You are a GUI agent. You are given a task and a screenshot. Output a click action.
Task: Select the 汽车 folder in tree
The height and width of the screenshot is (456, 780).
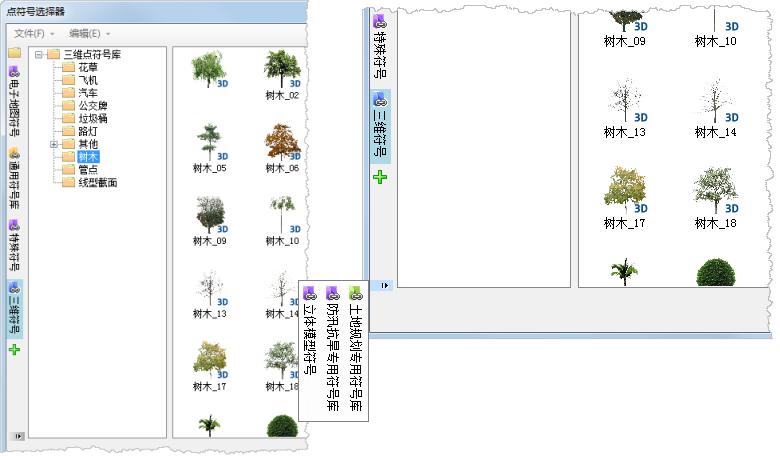pos(87,92)
